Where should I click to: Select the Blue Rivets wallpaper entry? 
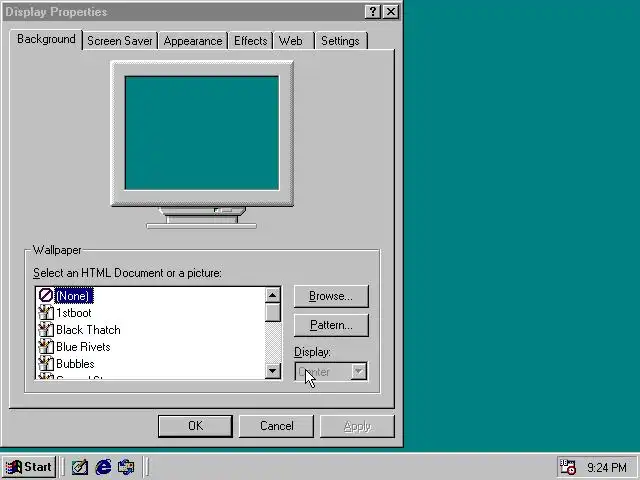coord(83,347)
